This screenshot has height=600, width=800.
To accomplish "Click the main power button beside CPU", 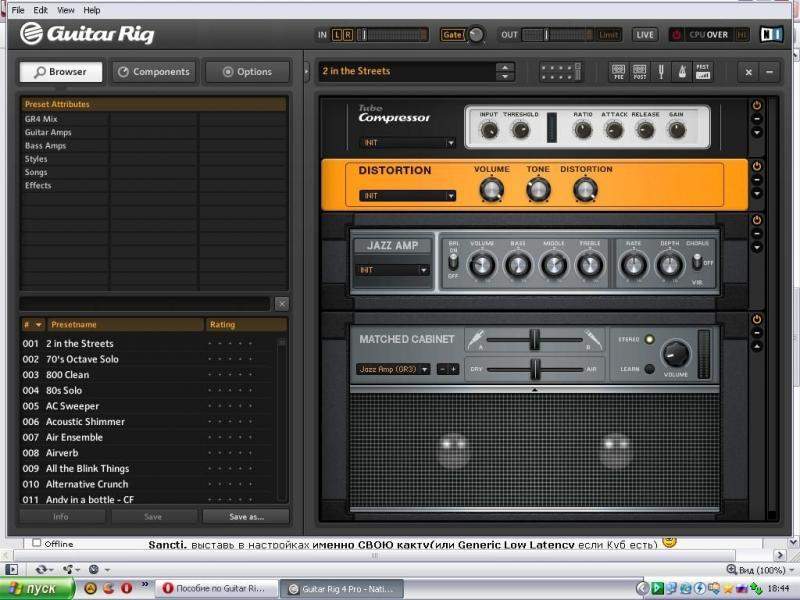I will pos(676,35).
